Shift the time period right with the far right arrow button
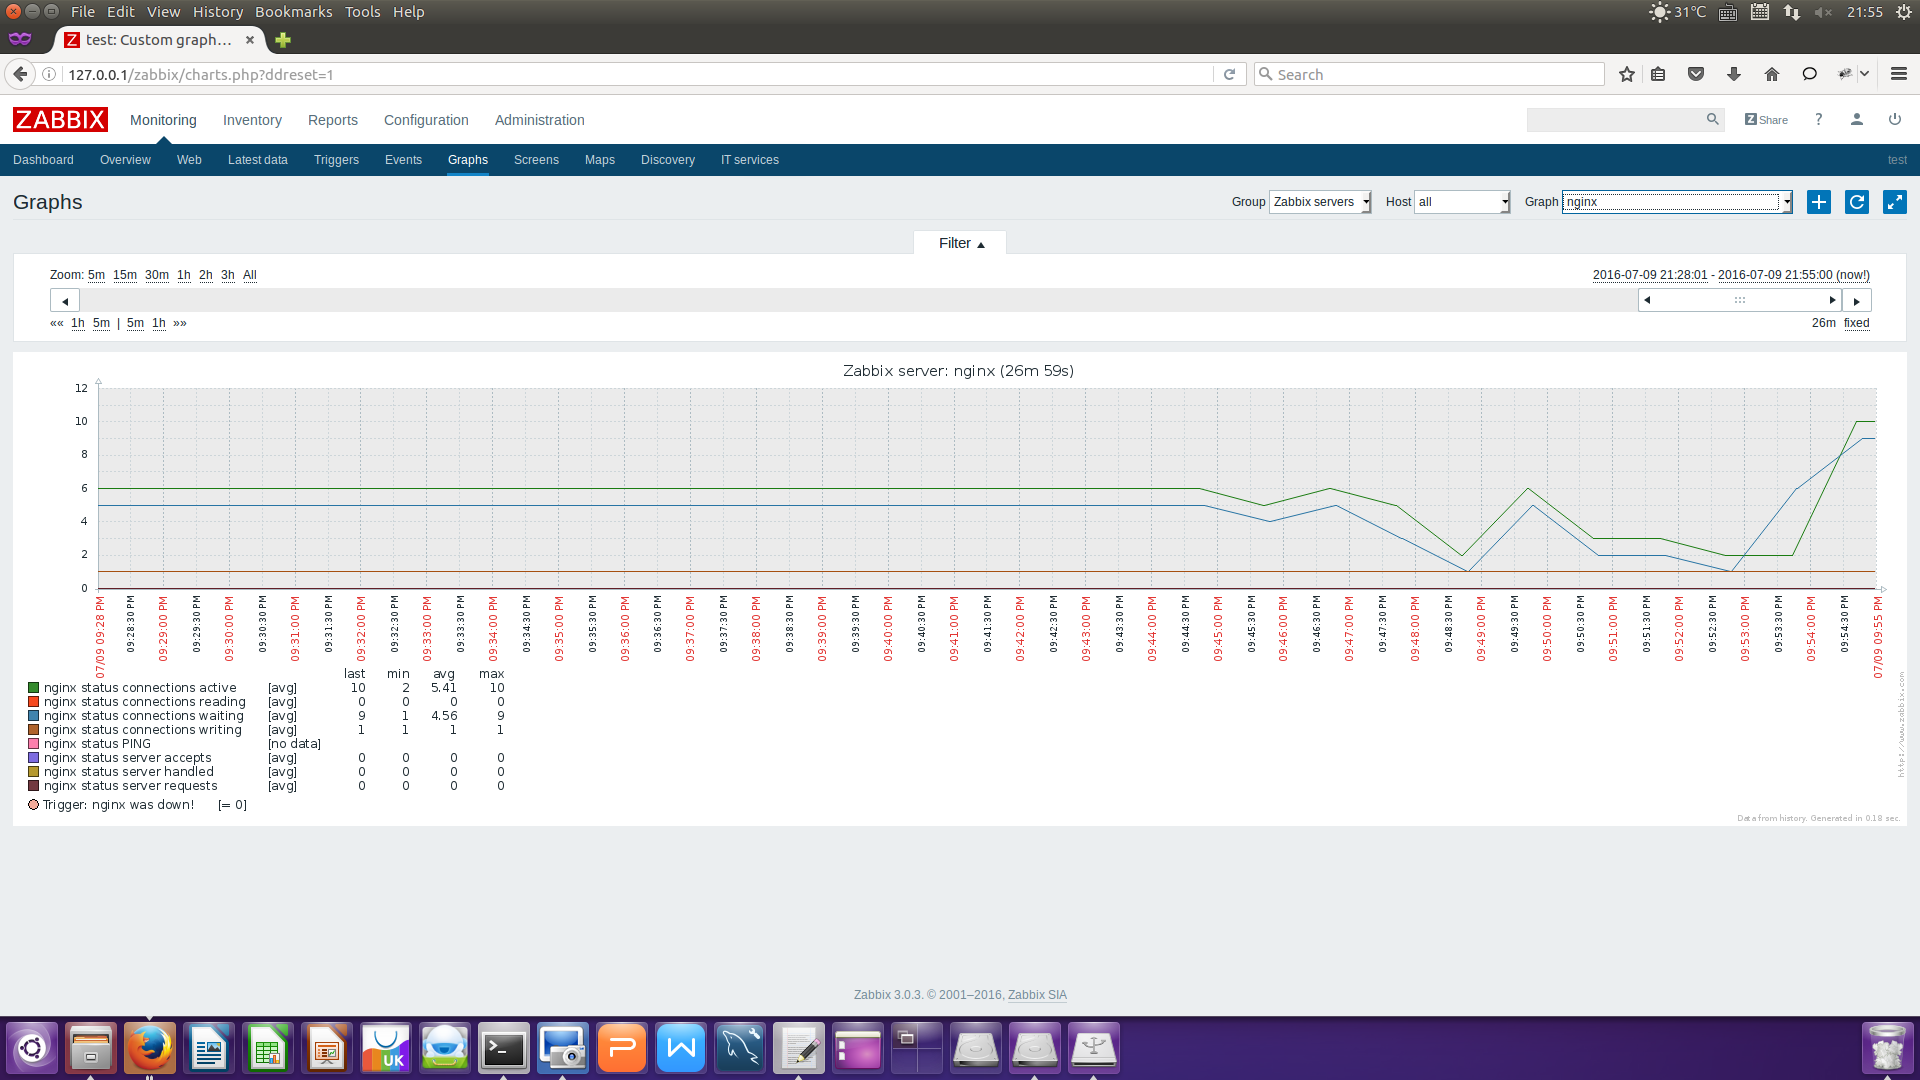This screenshot has height=1080, width=1920. click(1857, 301)
